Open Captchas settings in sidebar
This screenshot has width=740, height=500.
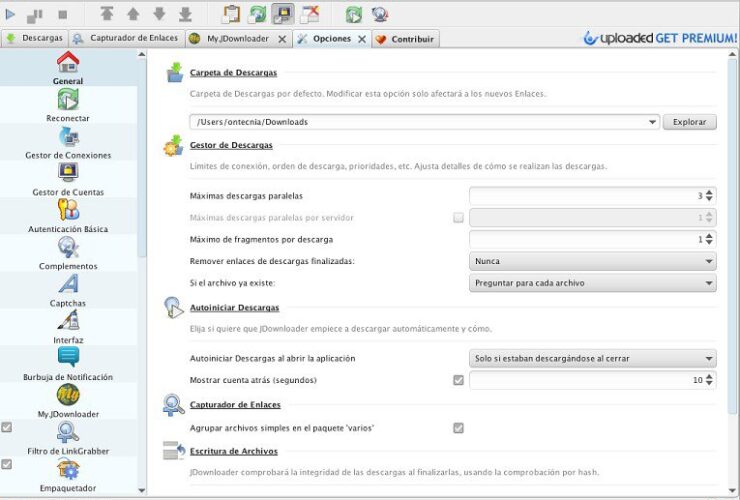click(68, 290)
